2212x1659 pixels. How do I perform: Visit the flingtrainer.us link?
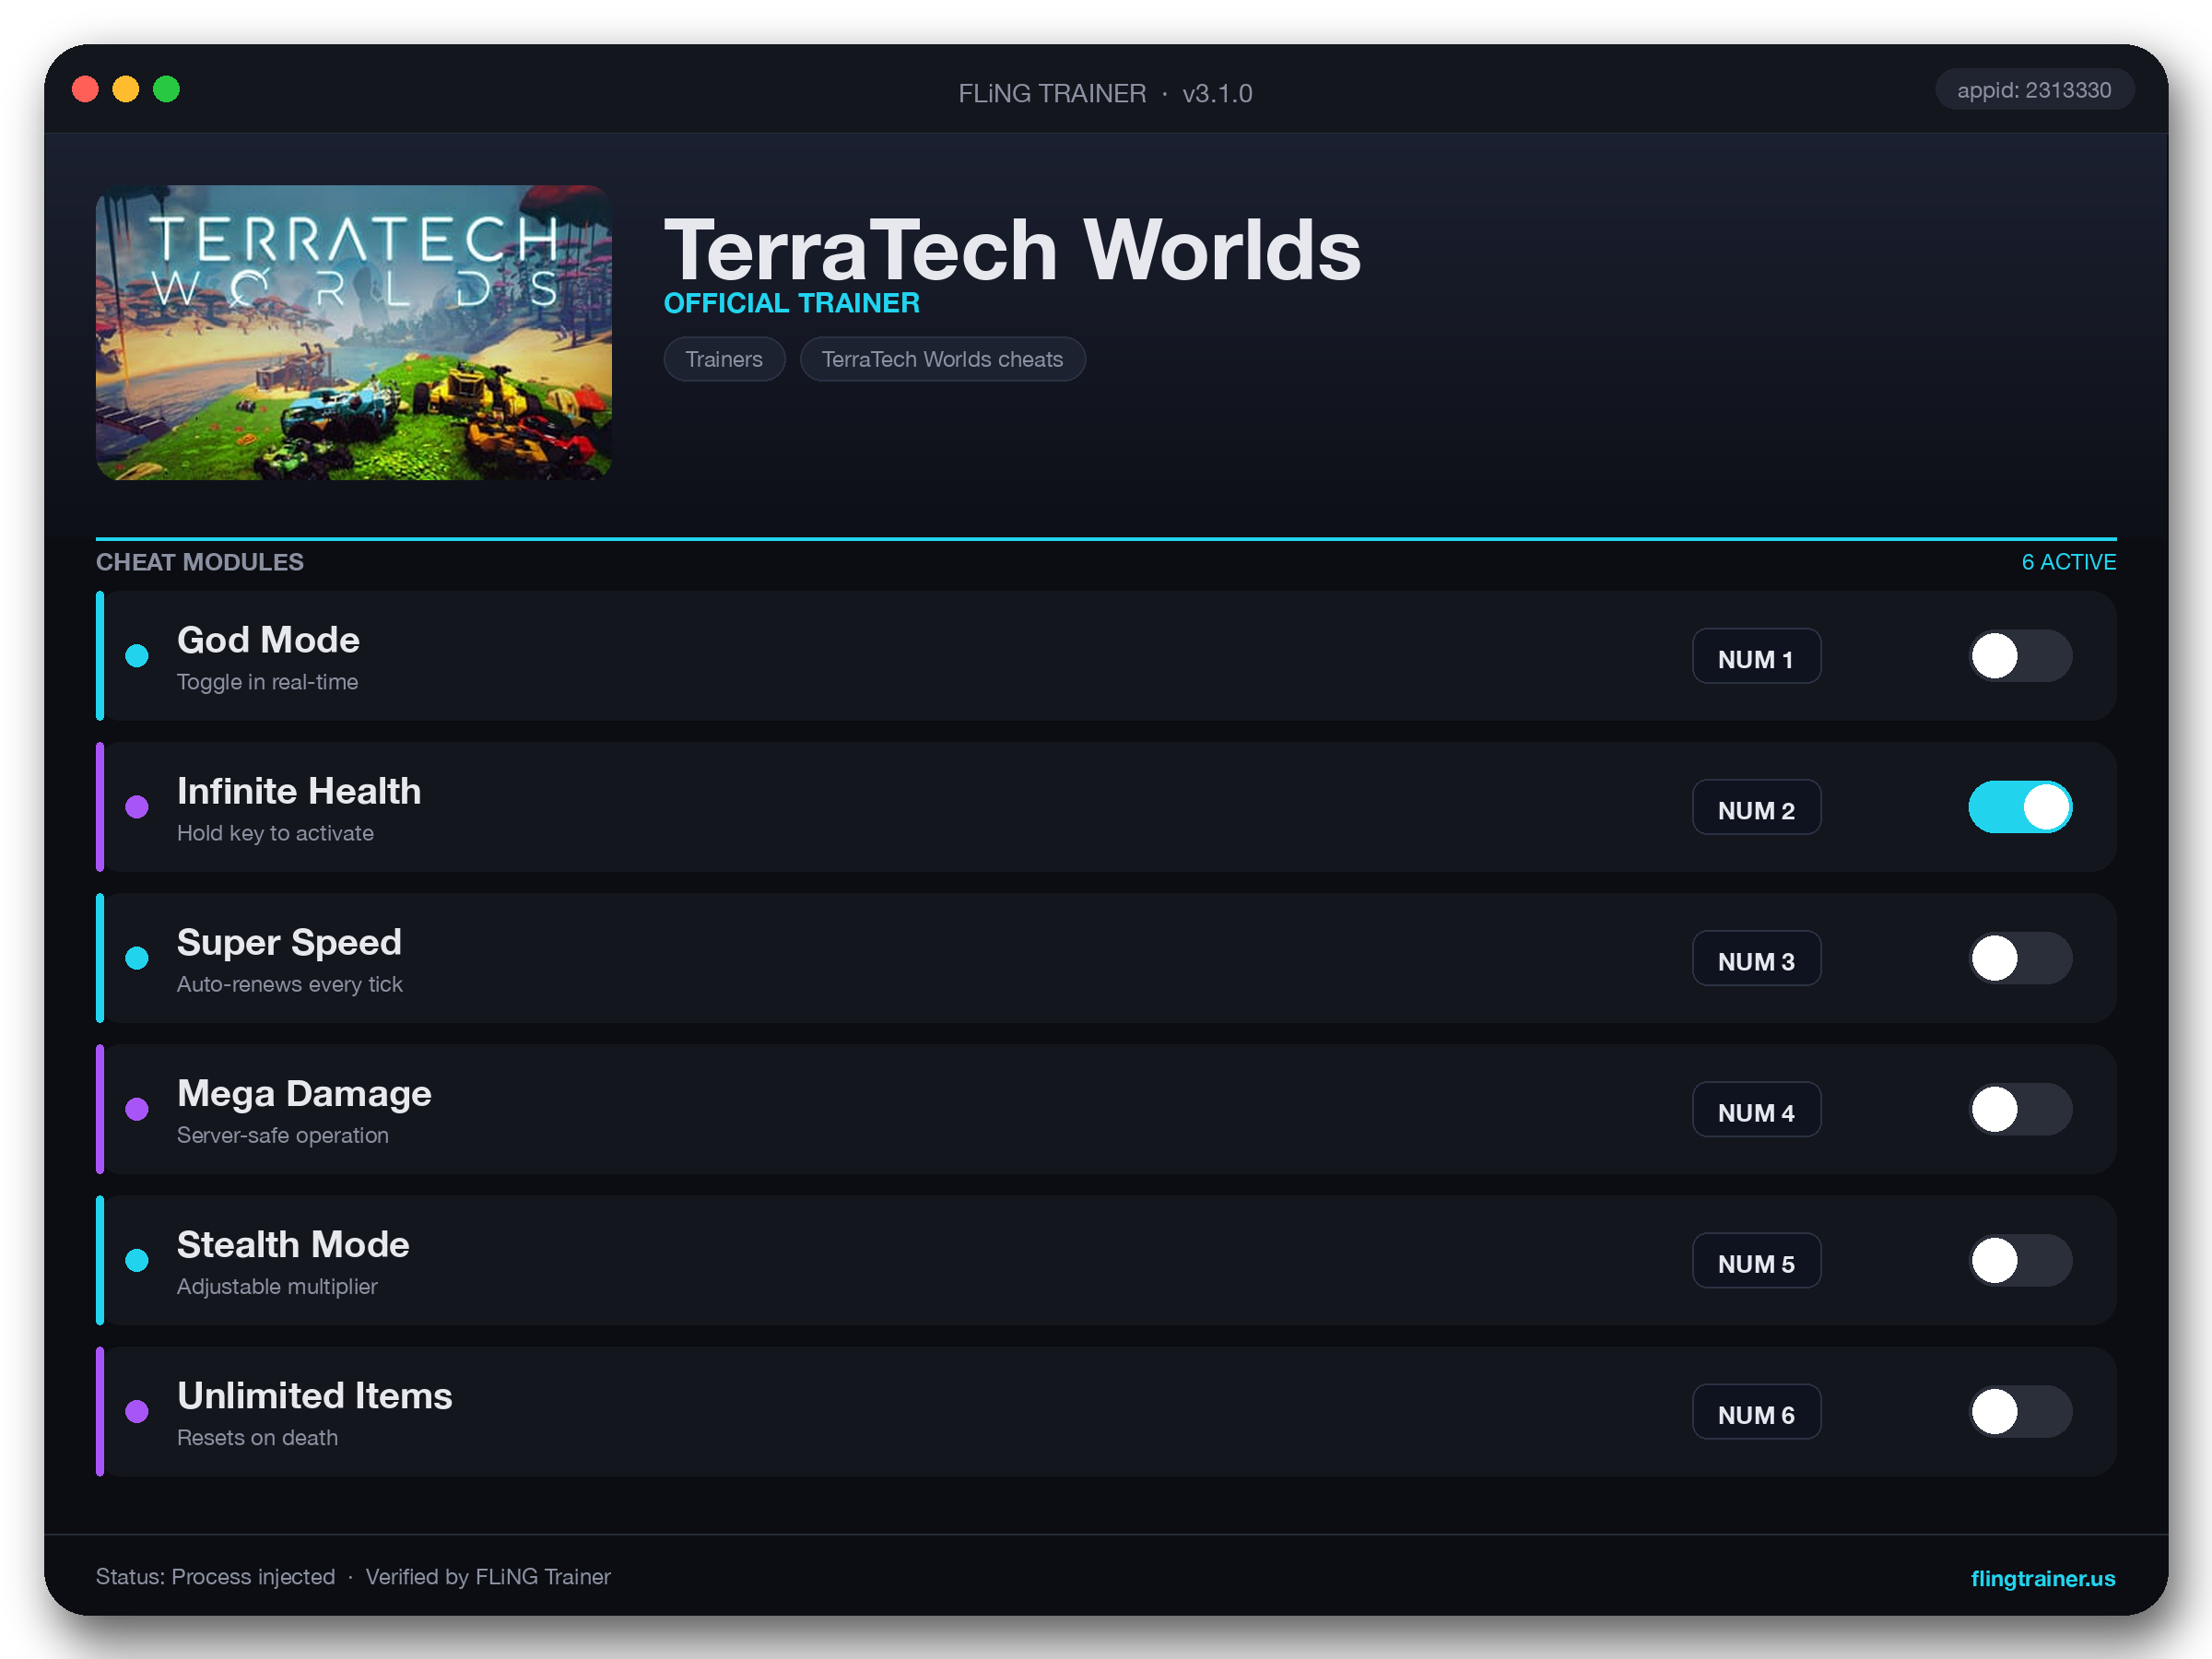[2042, 1578]
